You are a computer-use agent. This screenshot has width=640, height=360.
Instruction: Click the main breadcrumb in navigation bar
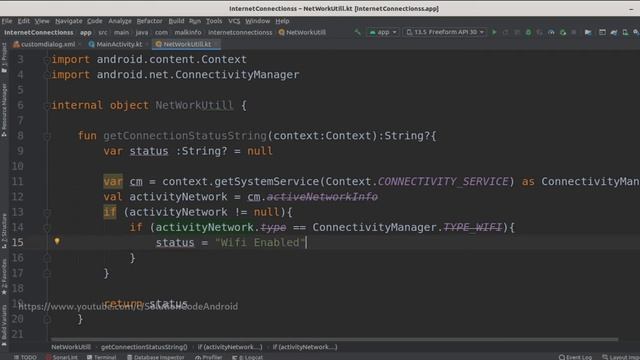(x=121, y=32)
